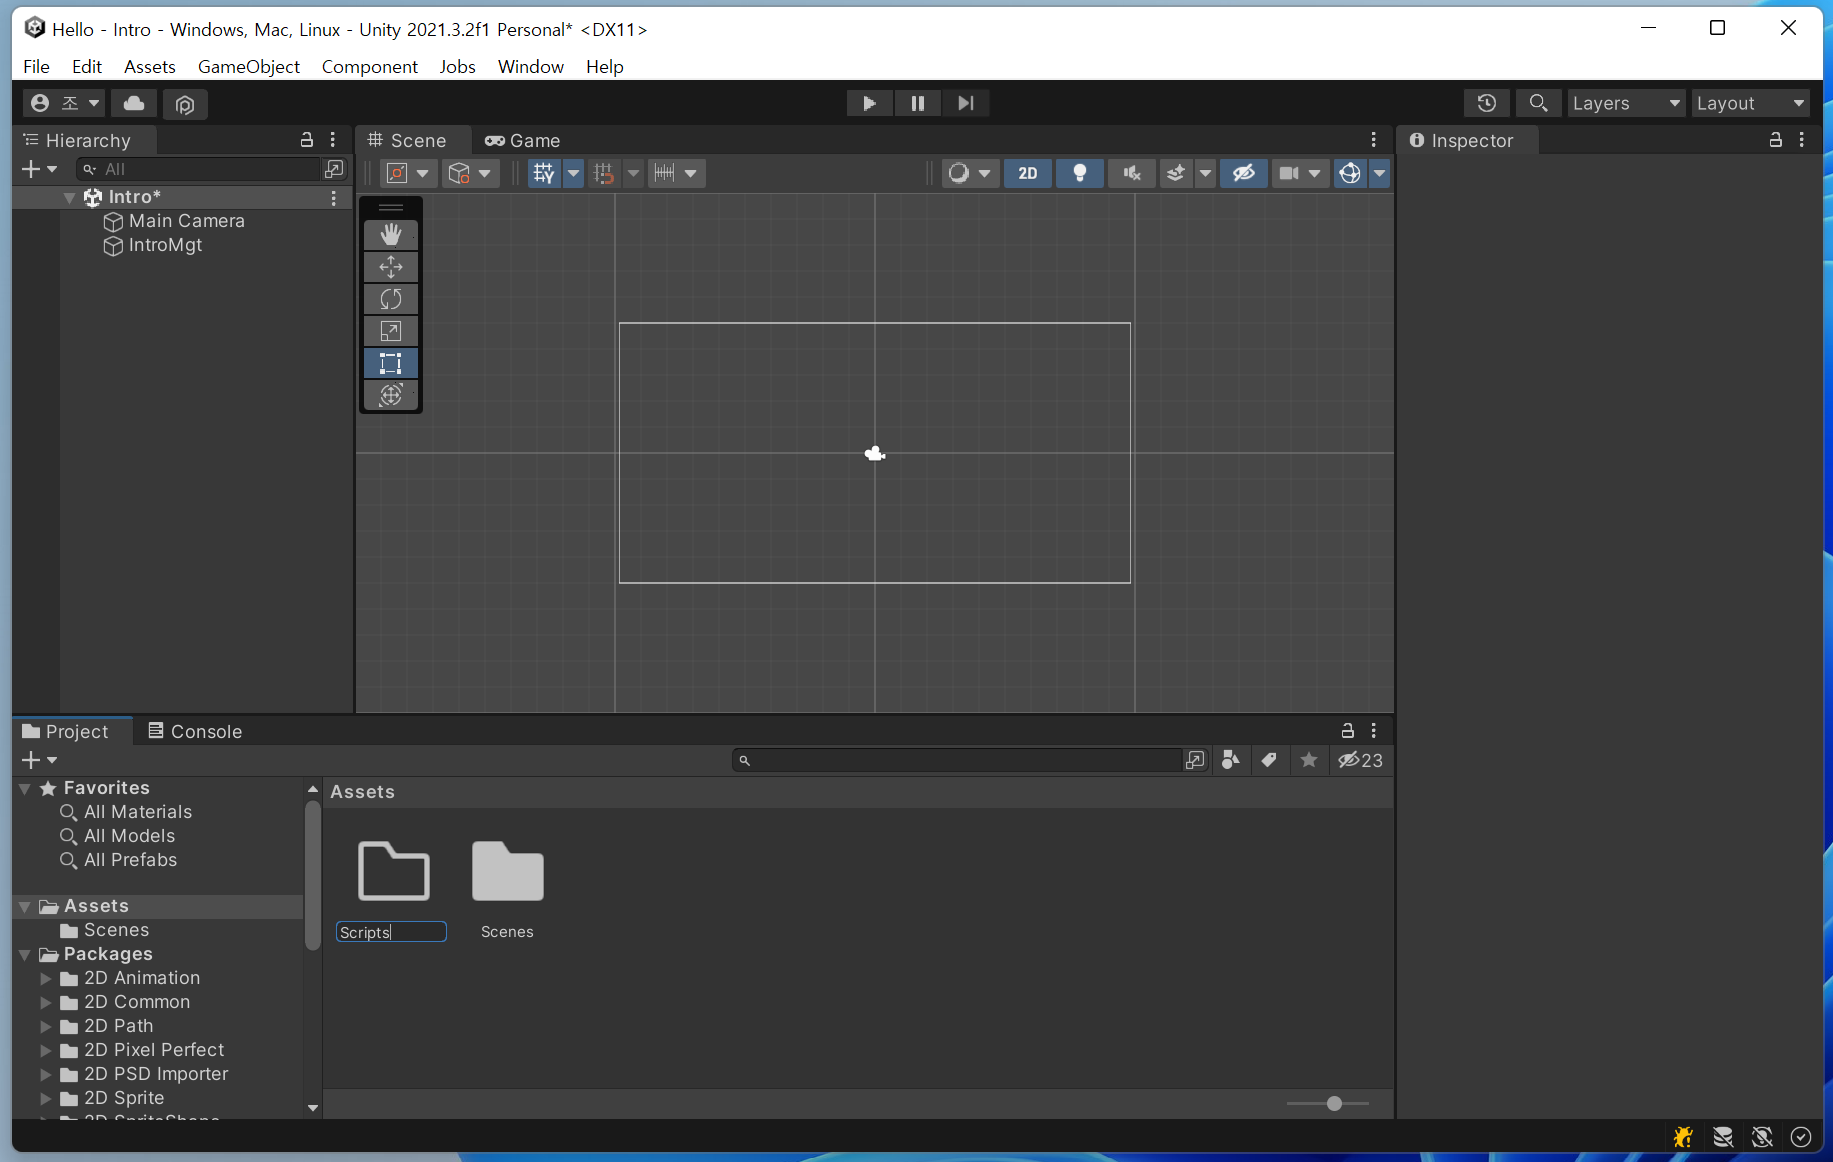
Task: Select Main Camera in Hierarchy
Action: [187, 221]
